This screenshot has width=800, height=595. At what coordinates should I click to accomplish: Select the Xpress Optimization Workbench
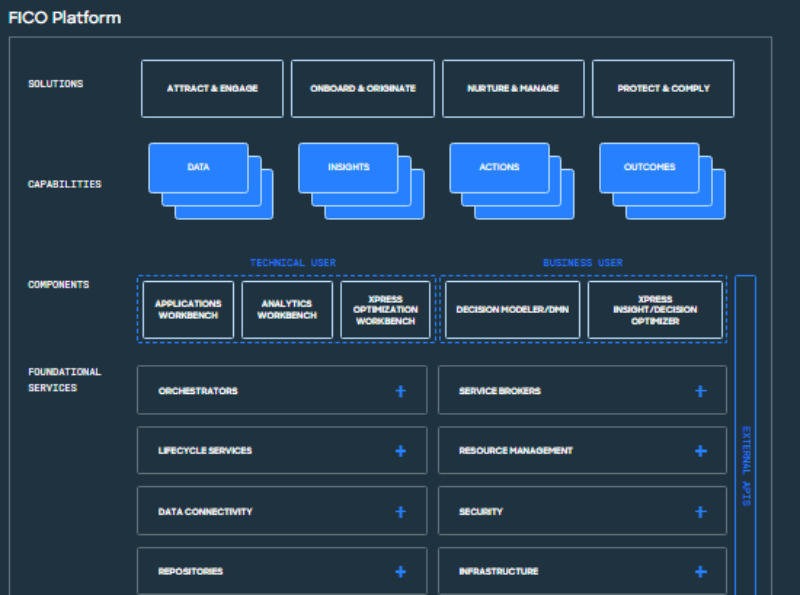click(x=387, y=309)
